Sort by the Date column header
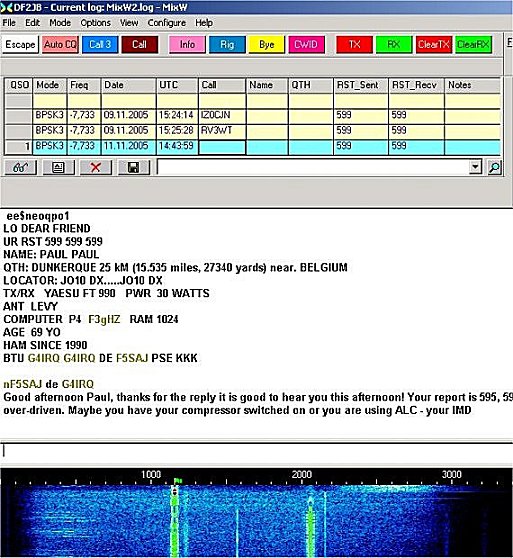513x558 pixels. click(128, 85)
